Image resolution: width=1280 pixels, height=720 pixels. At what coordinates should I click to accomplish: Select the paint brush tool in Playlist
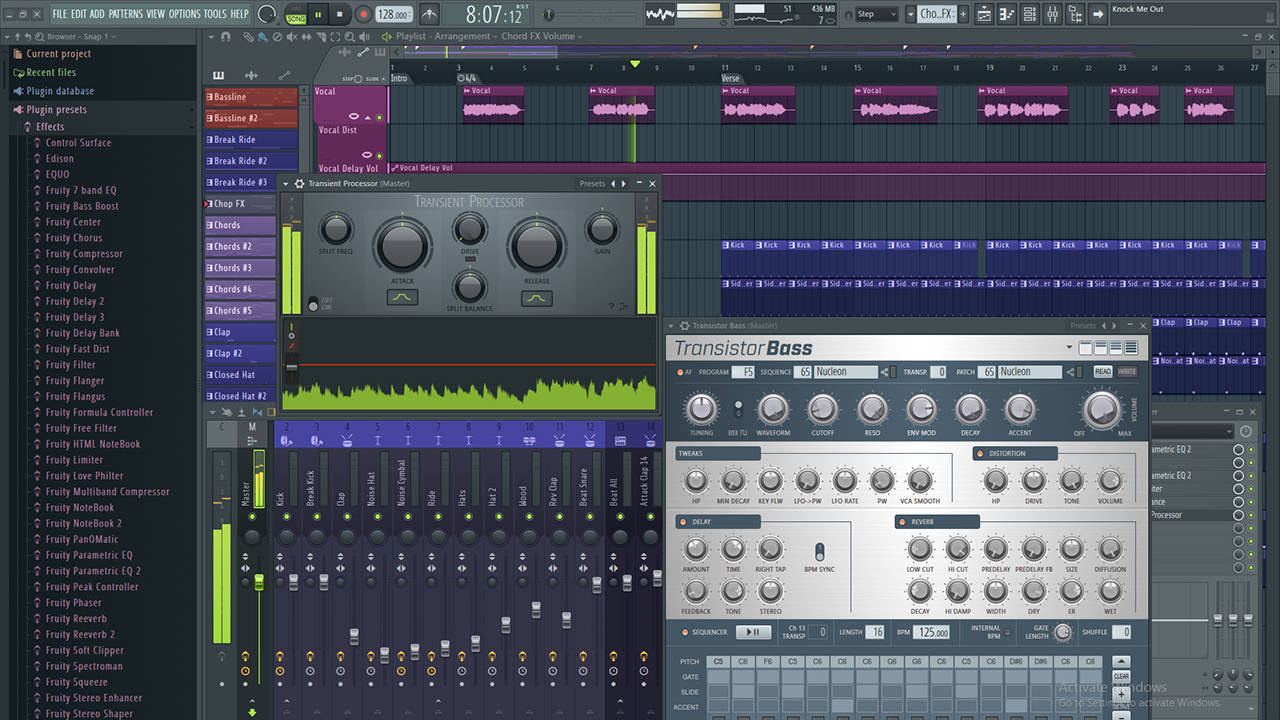262,37
